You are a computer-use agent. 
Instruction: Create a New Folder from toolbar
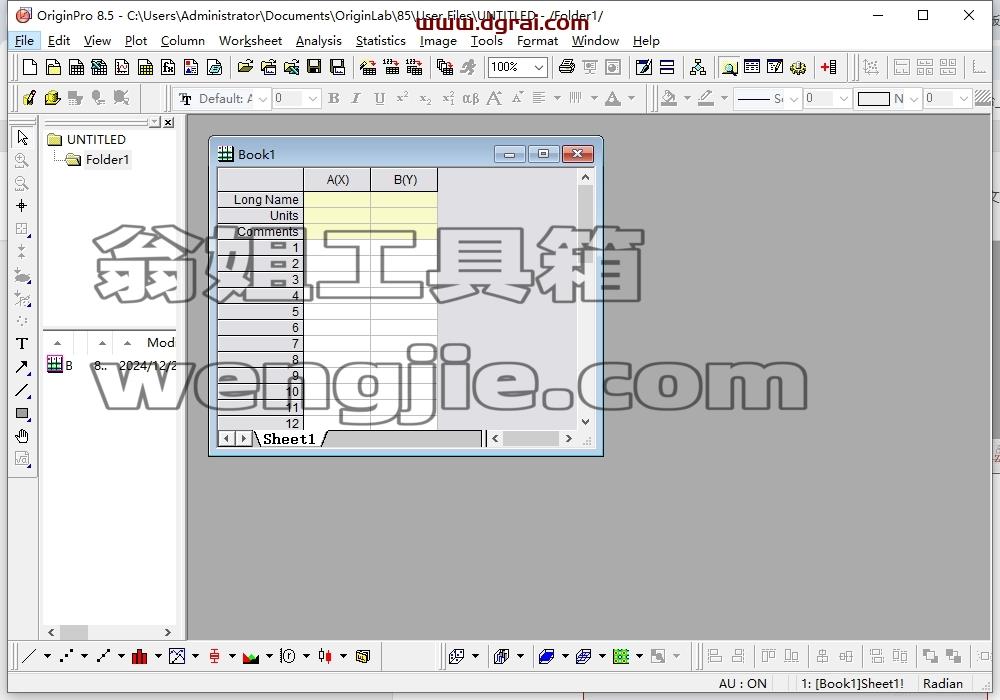[x=53, y=67]
